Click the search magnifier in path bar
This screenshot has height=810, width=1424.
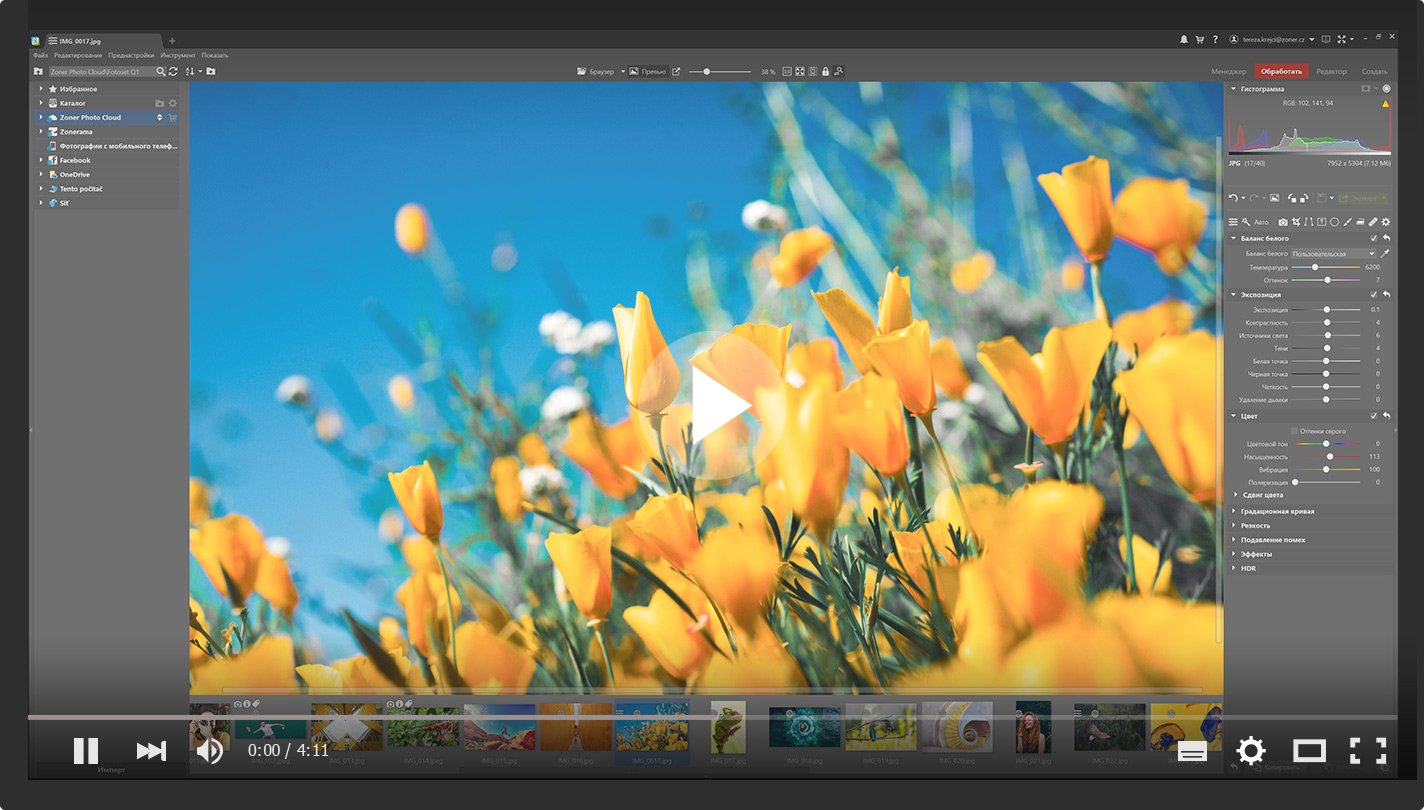tap(160, 72)
